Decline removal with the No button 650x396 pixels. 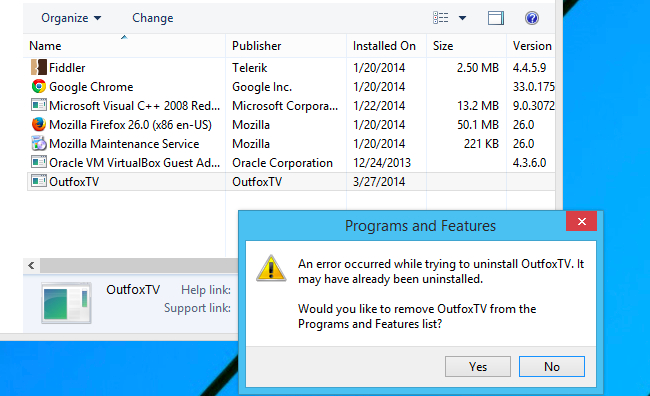(552, 367)
